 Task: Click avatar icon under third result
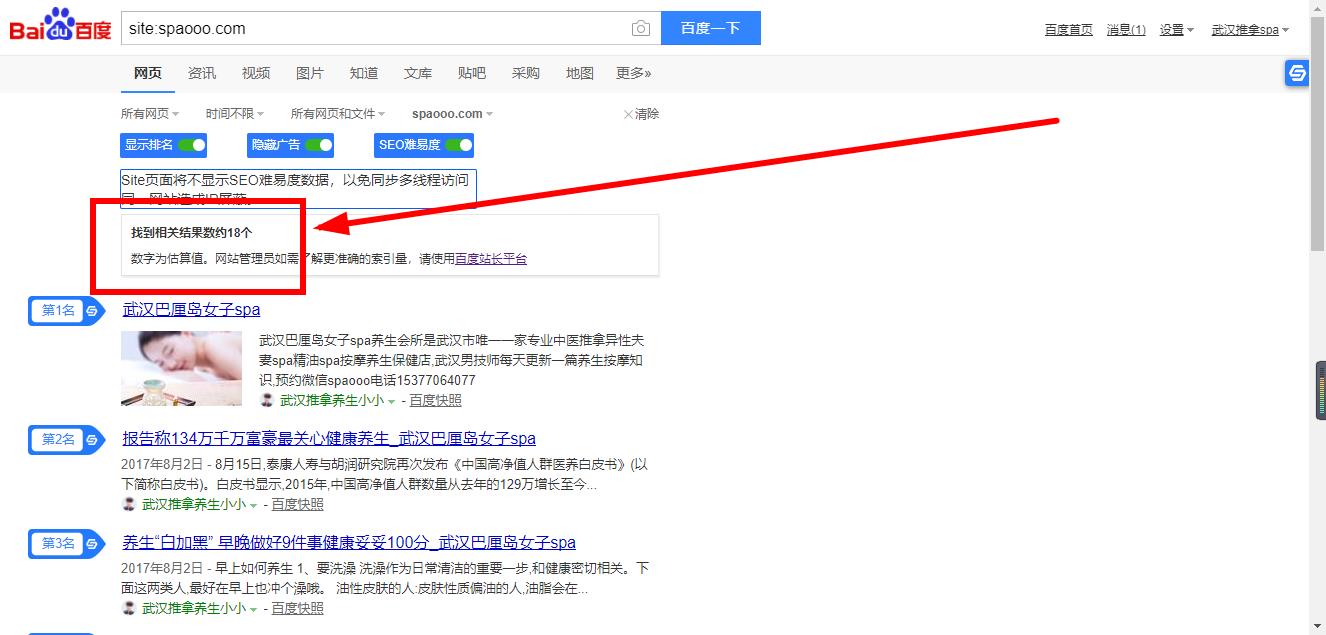tap(129, 608)
